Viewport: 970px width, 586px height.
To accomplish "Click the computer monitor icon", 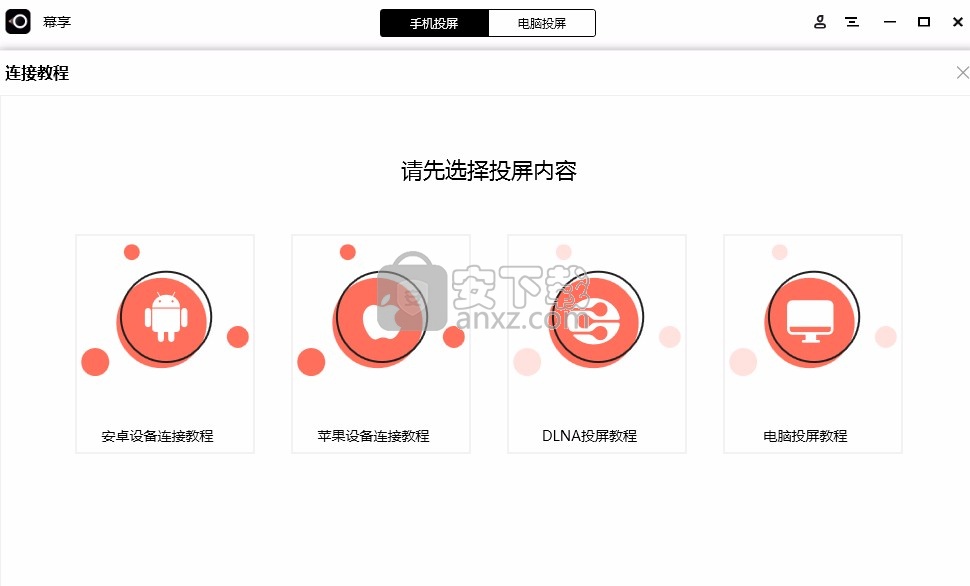I will (810, 321).
